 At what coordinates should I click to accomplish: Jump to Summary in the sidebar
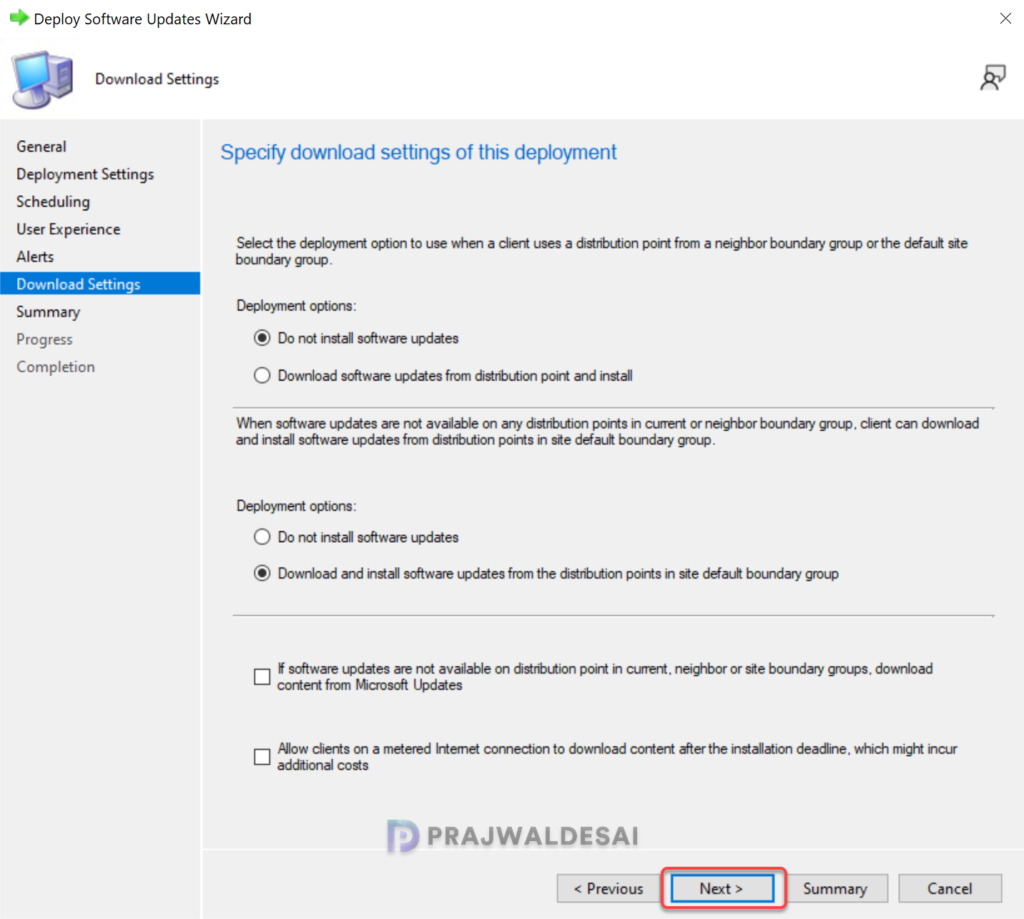(48, 312)
